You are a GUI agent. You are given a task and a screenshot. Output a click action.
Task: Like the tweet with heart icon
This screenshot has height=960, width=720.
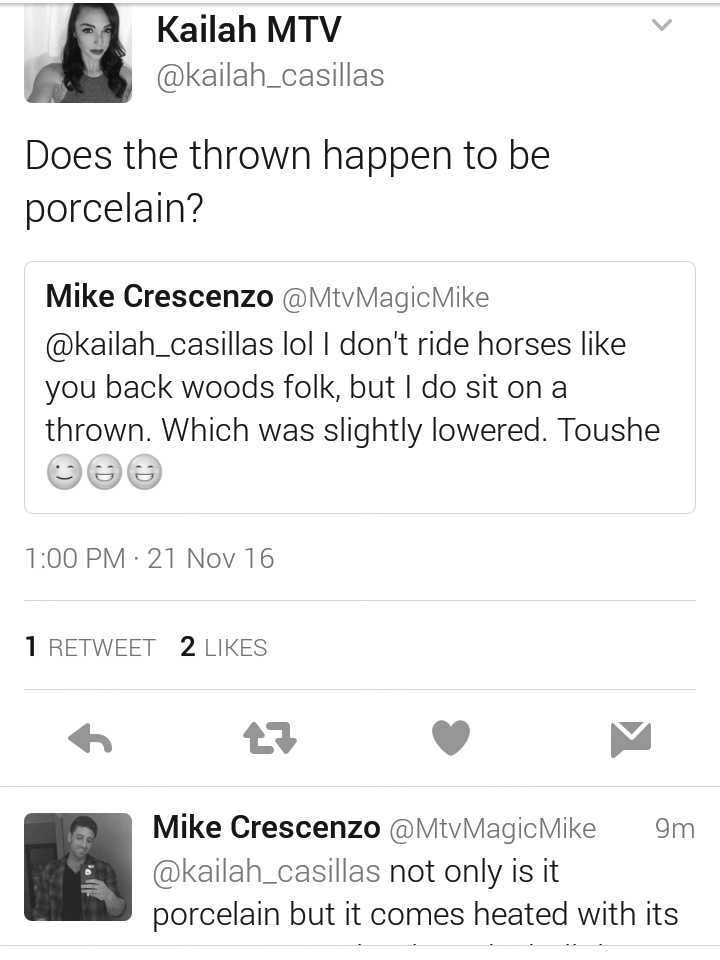point(451,738)
